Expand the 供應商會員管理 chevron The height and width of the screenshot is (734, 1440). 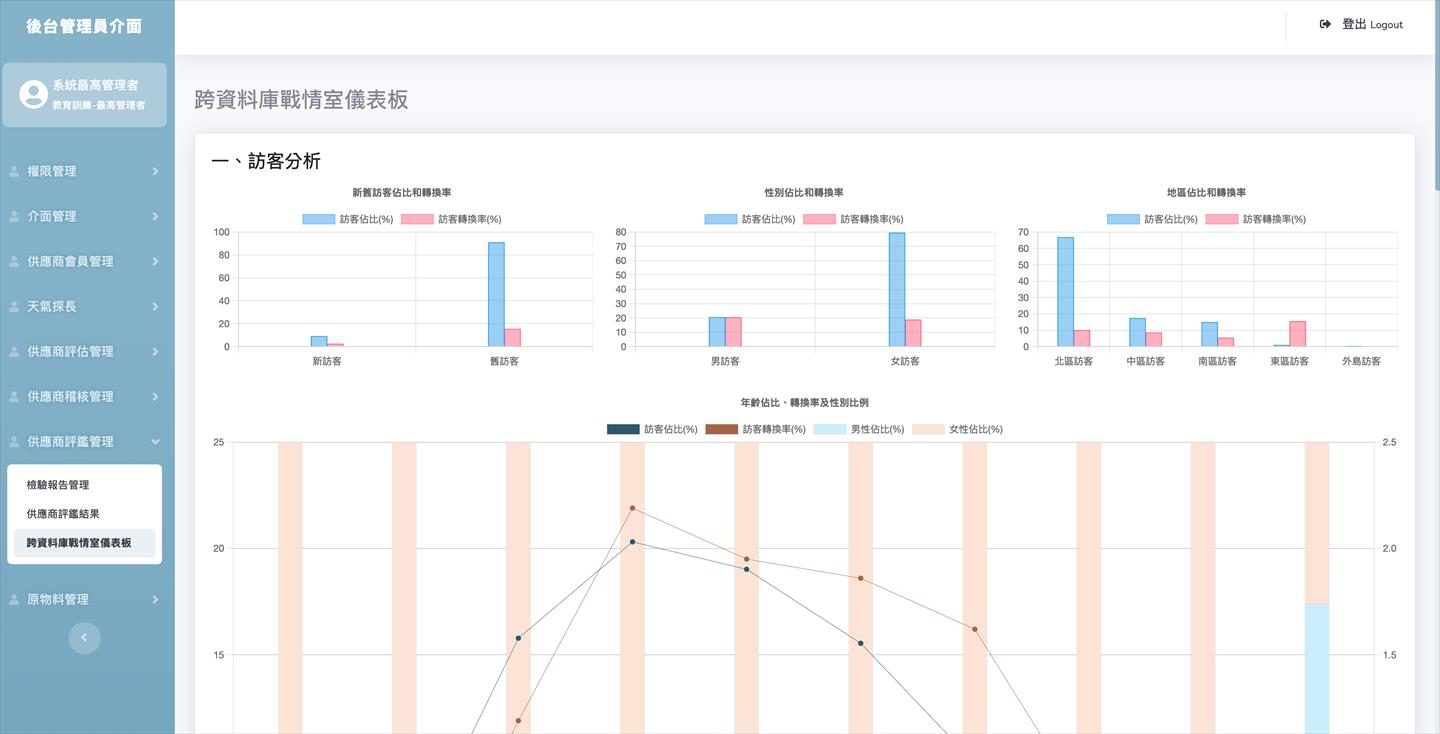click(155, 261)
